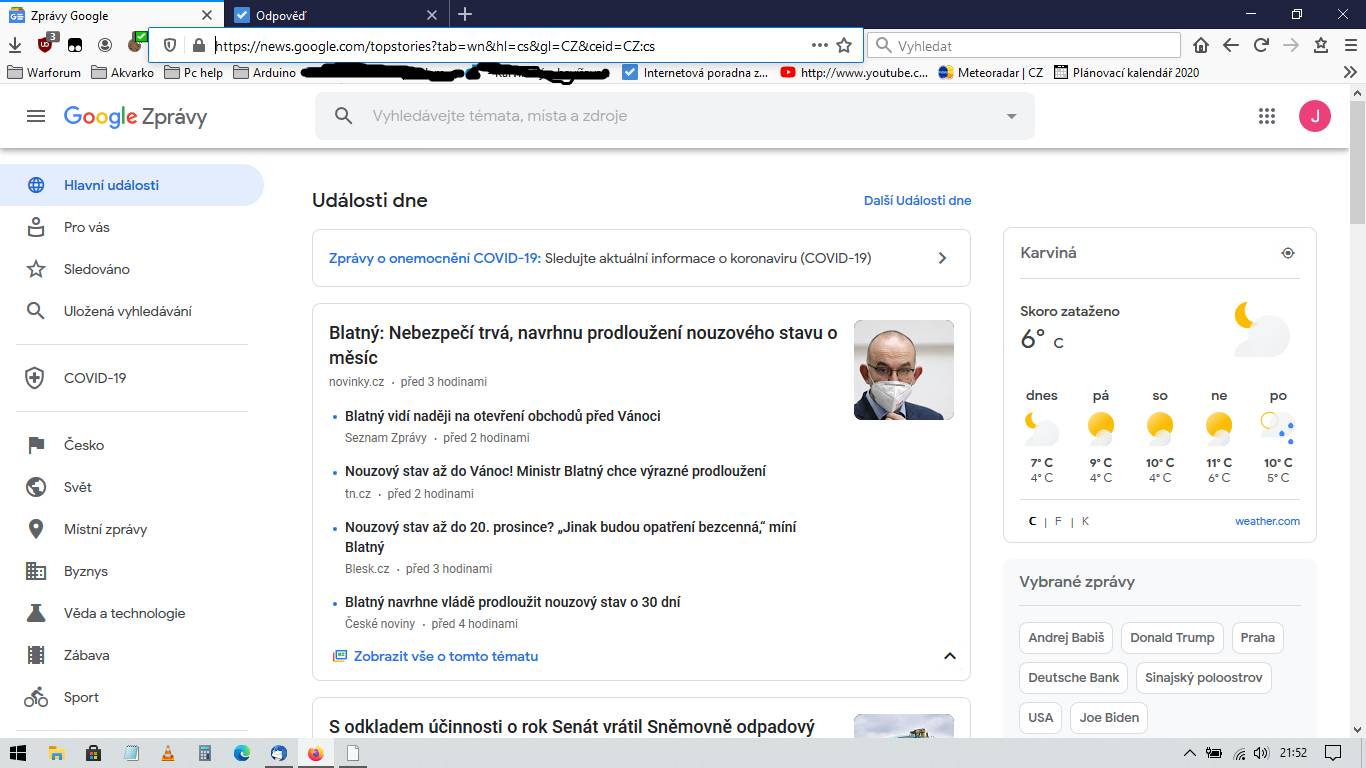
Task: Expand search options dropdown arrow
Action: [1011, 116]
